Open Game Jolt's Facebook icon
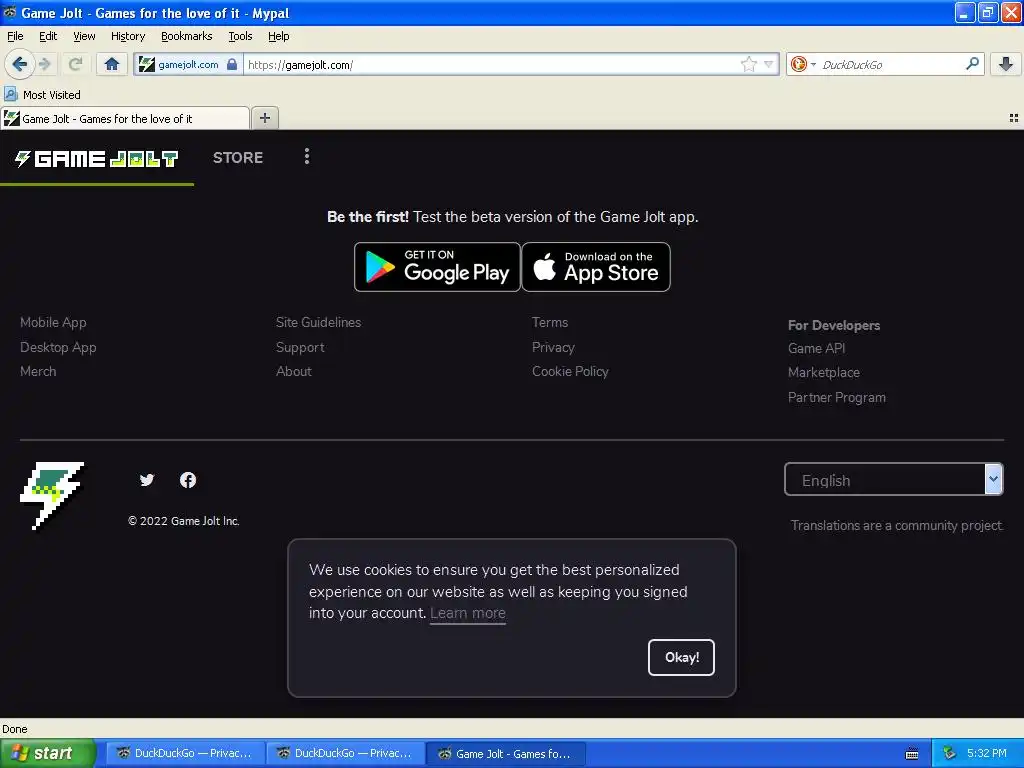Viewport: 1024px width, 768px height. (188, 480)
